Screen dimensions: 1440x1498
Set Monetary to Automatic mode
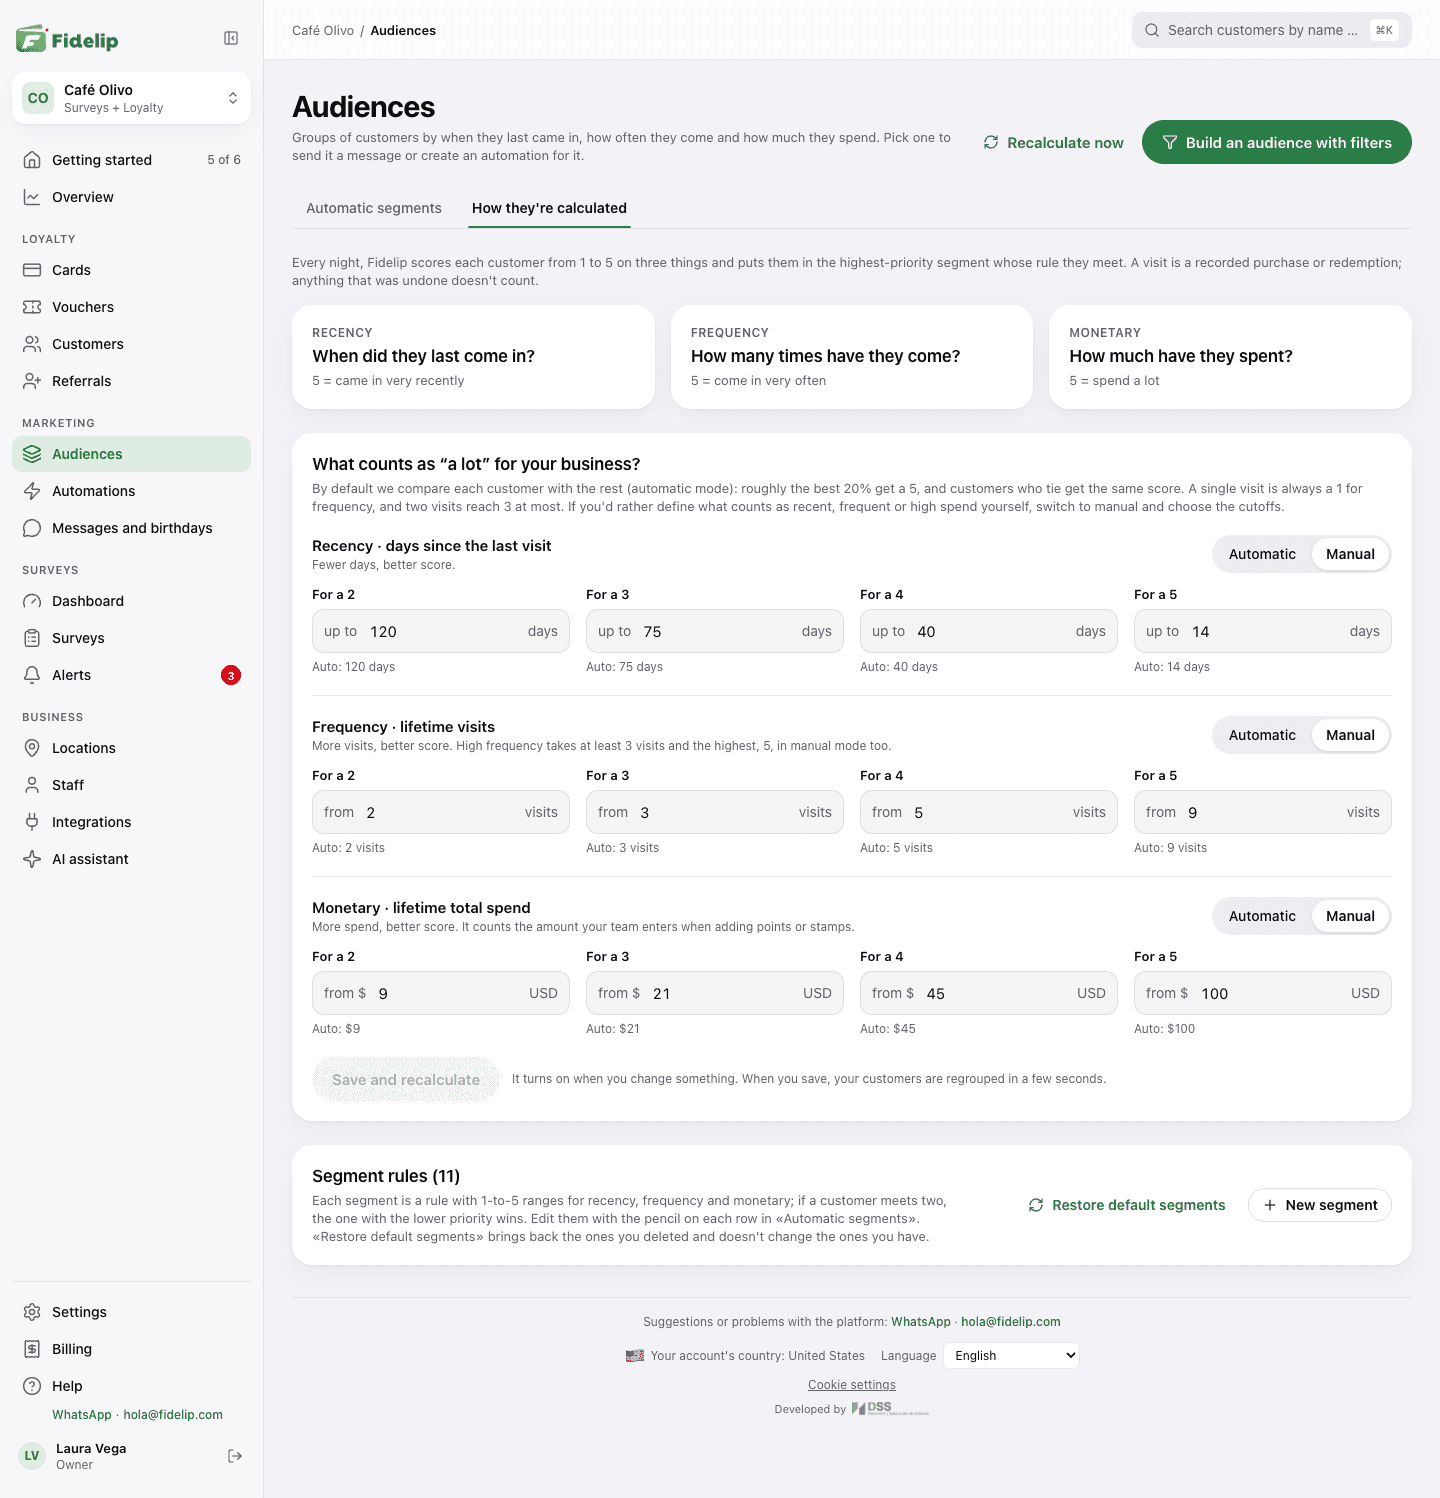(x=1262, y=916)
